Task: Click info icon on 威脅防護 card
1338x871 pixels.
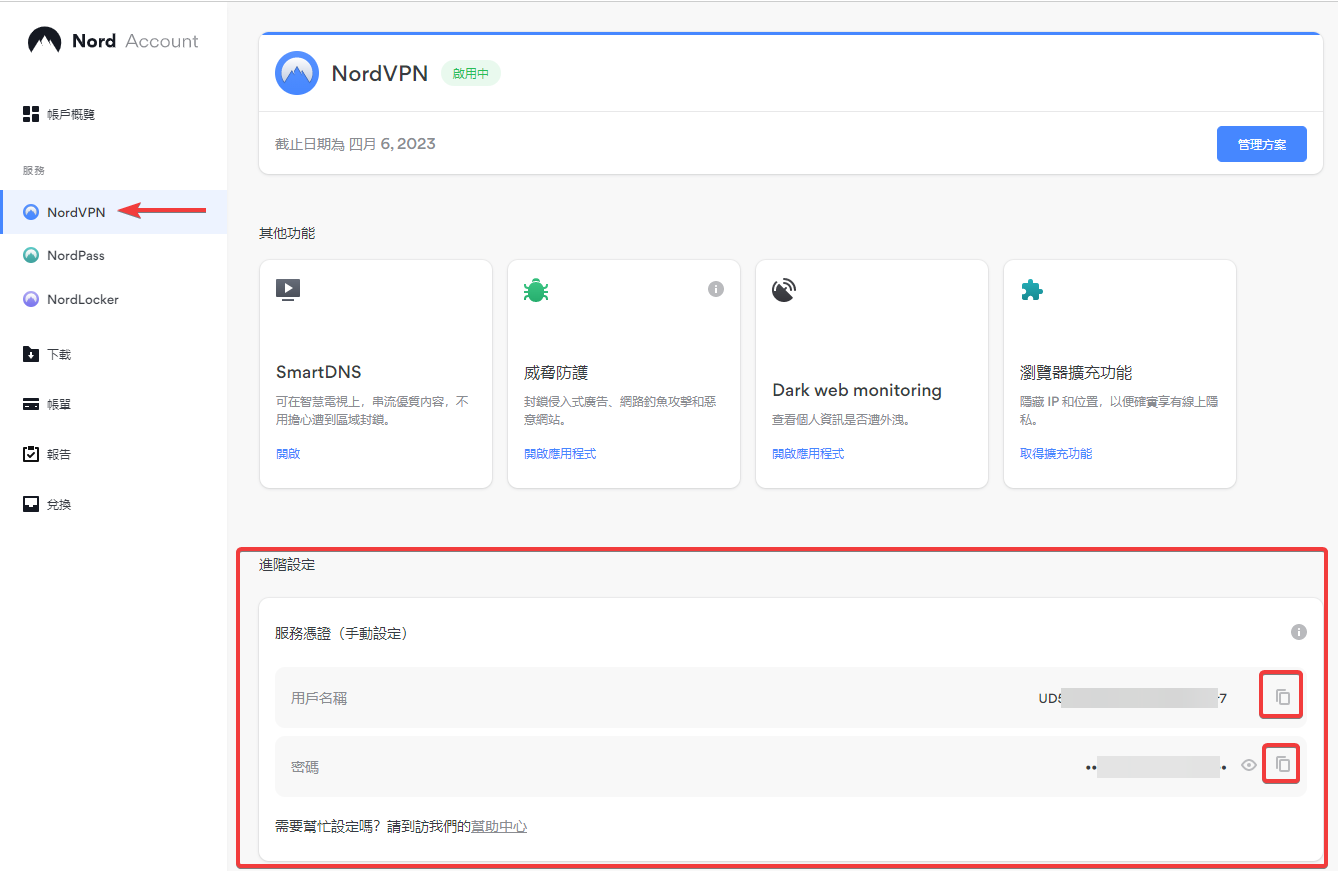Action: tap(715, 289)
